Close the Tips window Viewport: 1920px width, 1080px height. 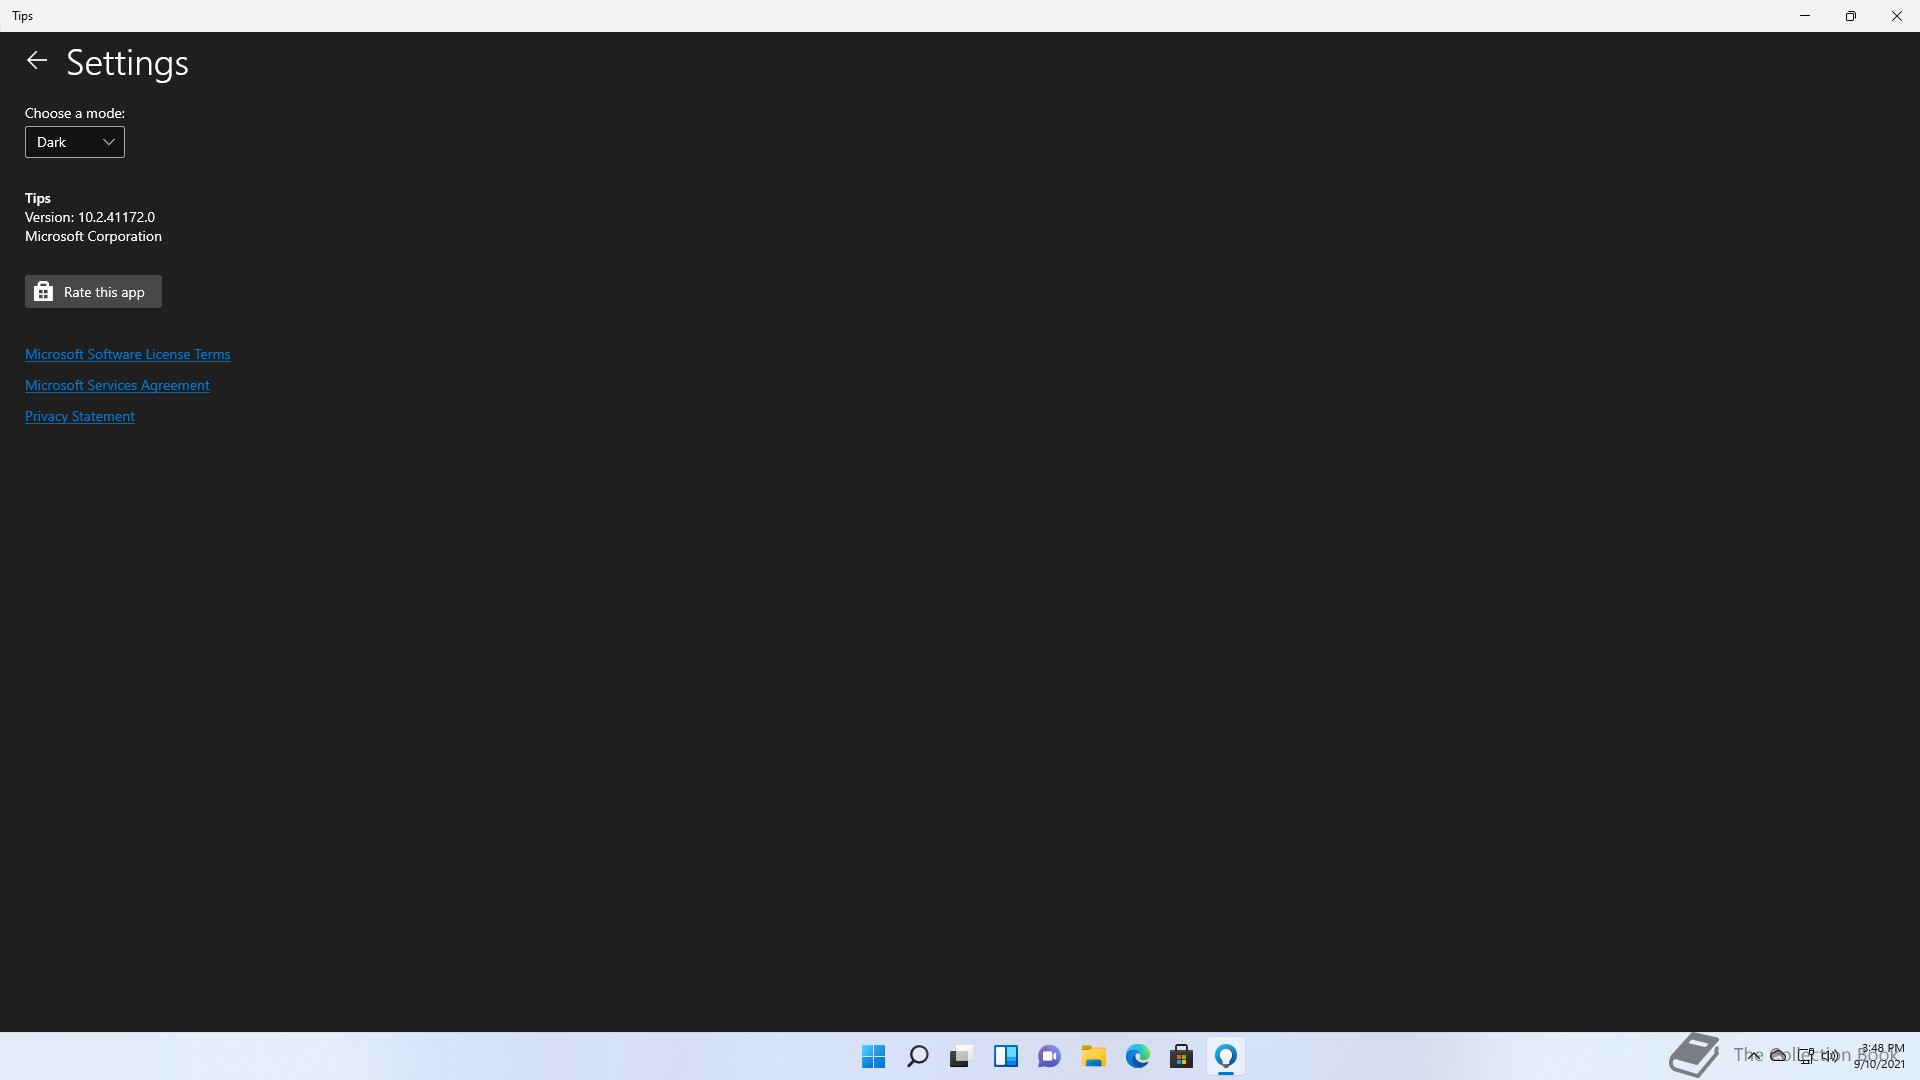[x=1897, y=16]
